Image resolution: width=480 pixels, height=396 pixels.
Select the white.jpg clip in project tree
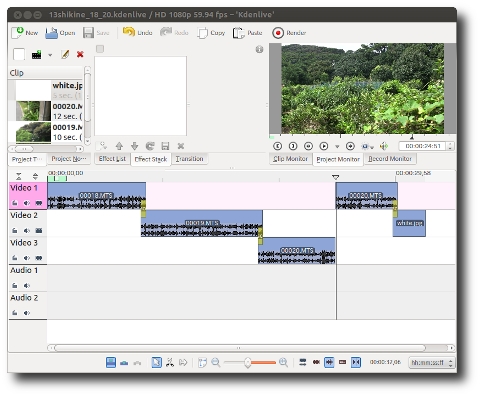pos(46,90)
